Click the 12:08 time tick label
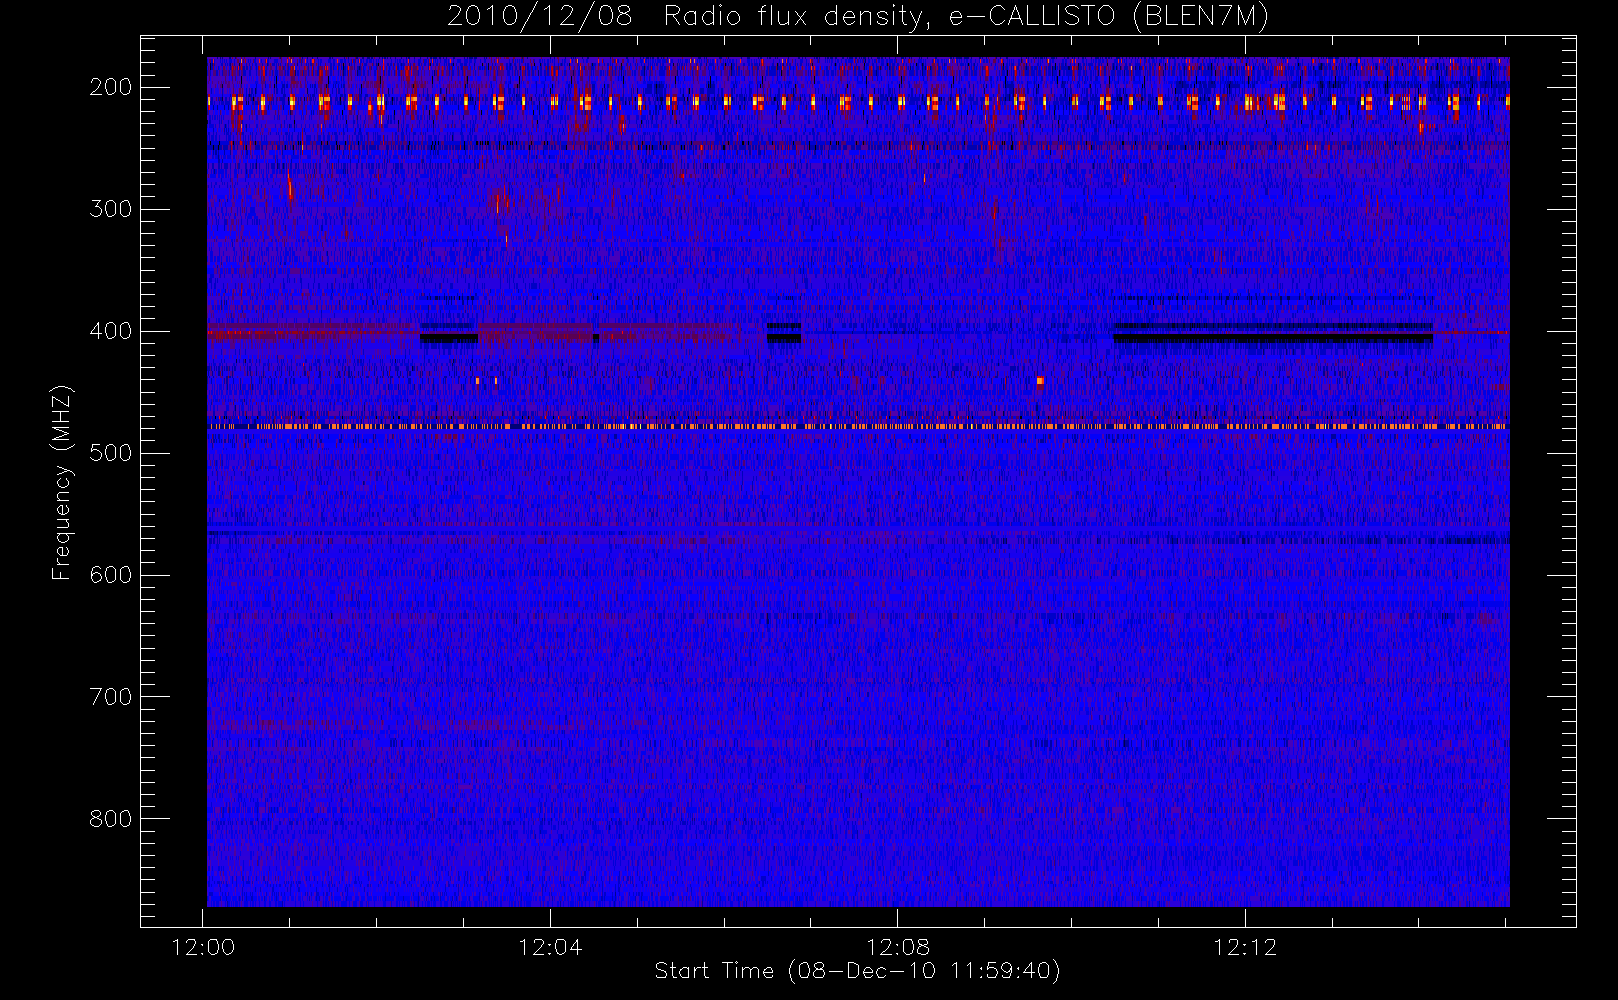Image resolution: width=1618 pixels, height=1000 pixels. click(898, 947)
